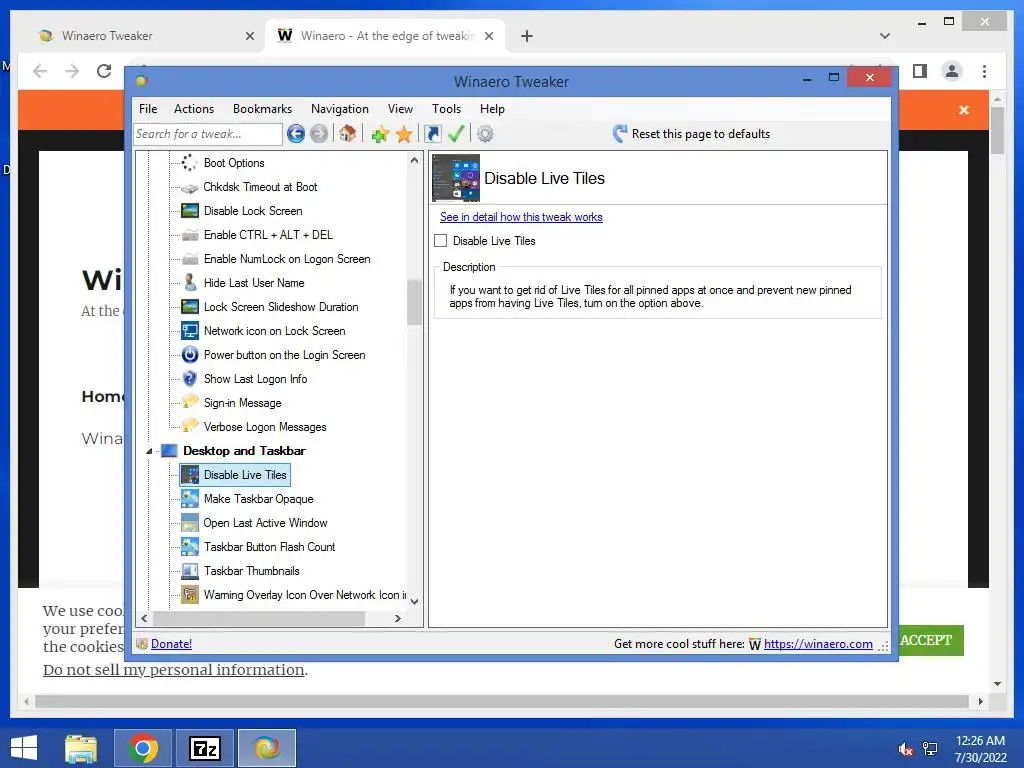Select Enable NumLock on Logon Screen
1024x768 pixels.
[287, 259]
